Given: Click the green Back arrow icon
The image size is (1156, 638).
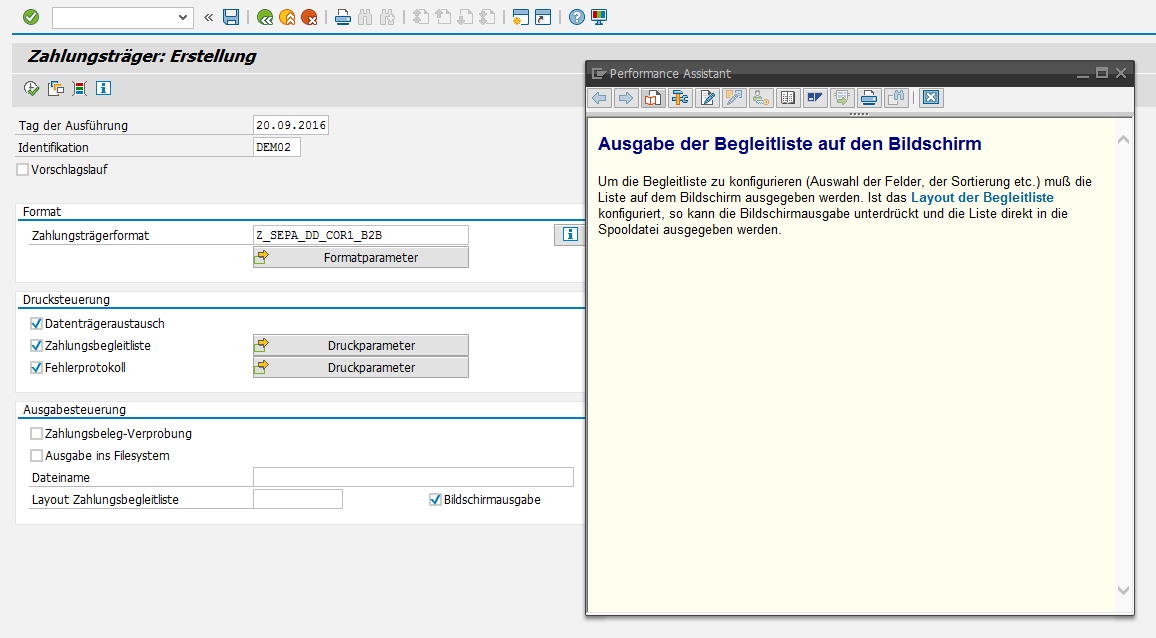Looking at the screenshot, I should coord(264,17).
